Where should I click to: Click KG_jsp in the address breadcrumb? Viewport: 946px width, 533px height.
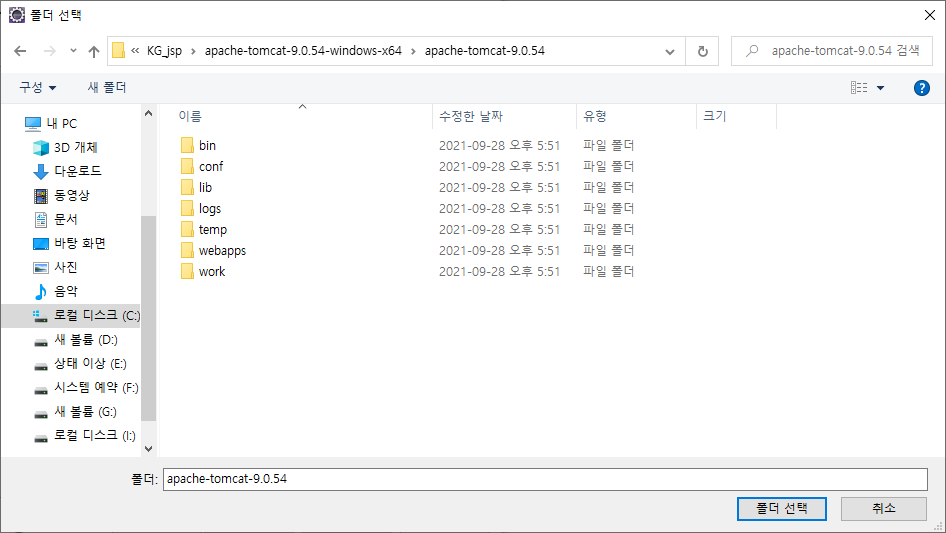click(164, 51)
